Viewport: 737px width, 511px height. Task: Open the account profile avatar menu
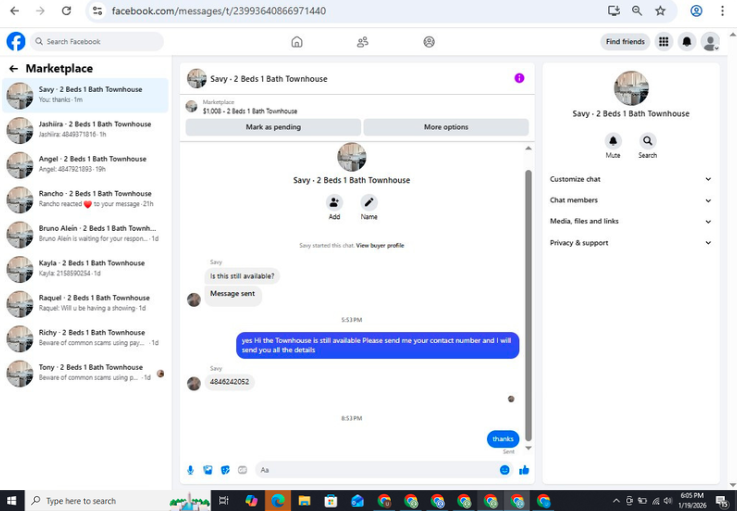point(710,42)
